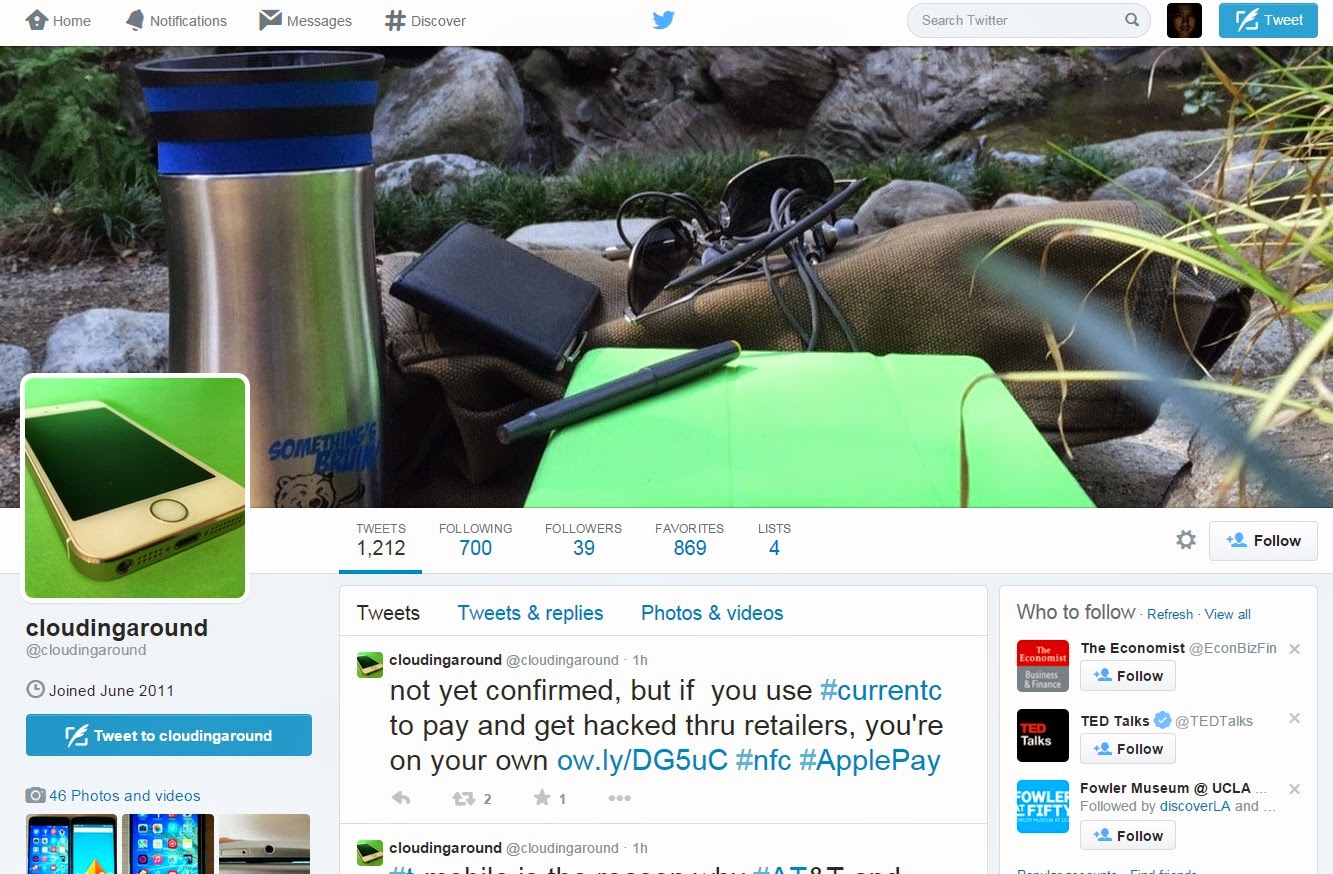Open the #nfc hashtag
The height and width of the screenshot is (874, 1333).
pyautogui.click(x=763, y=760)
